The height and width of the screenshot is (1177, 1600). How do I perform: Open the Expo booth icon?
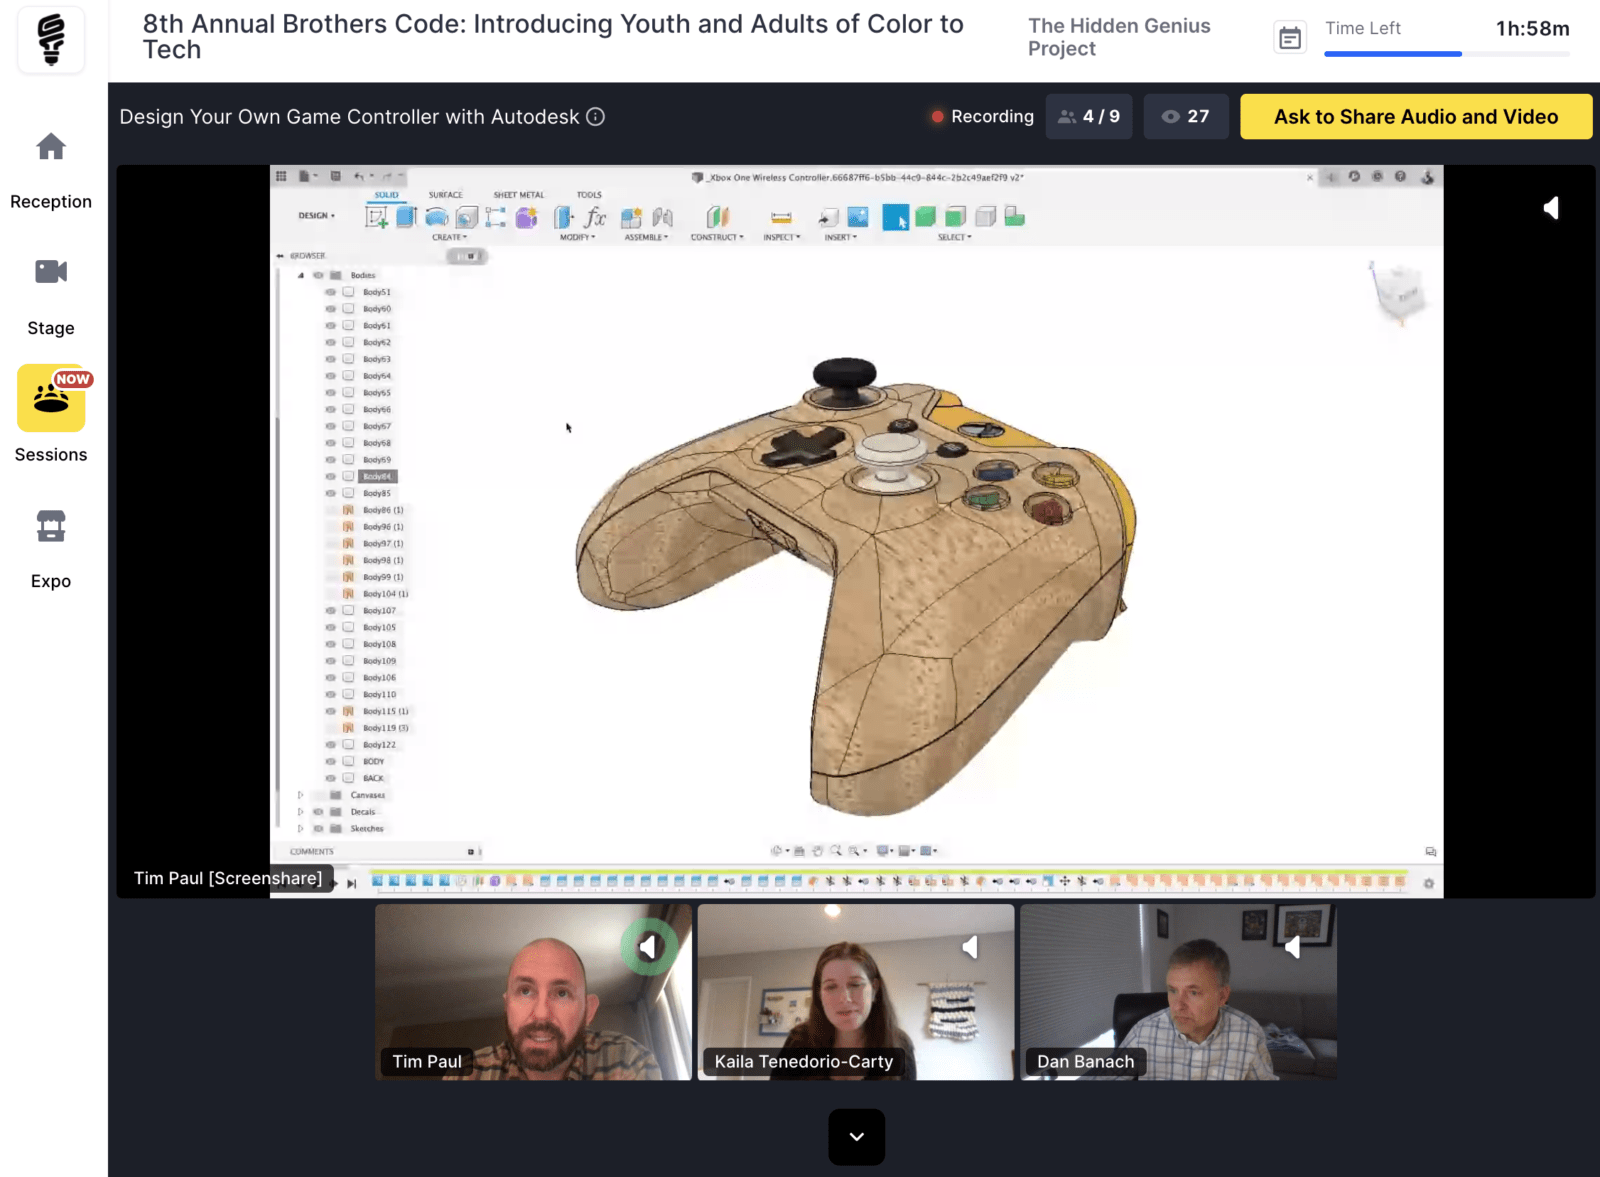click(x=51, y=526)
